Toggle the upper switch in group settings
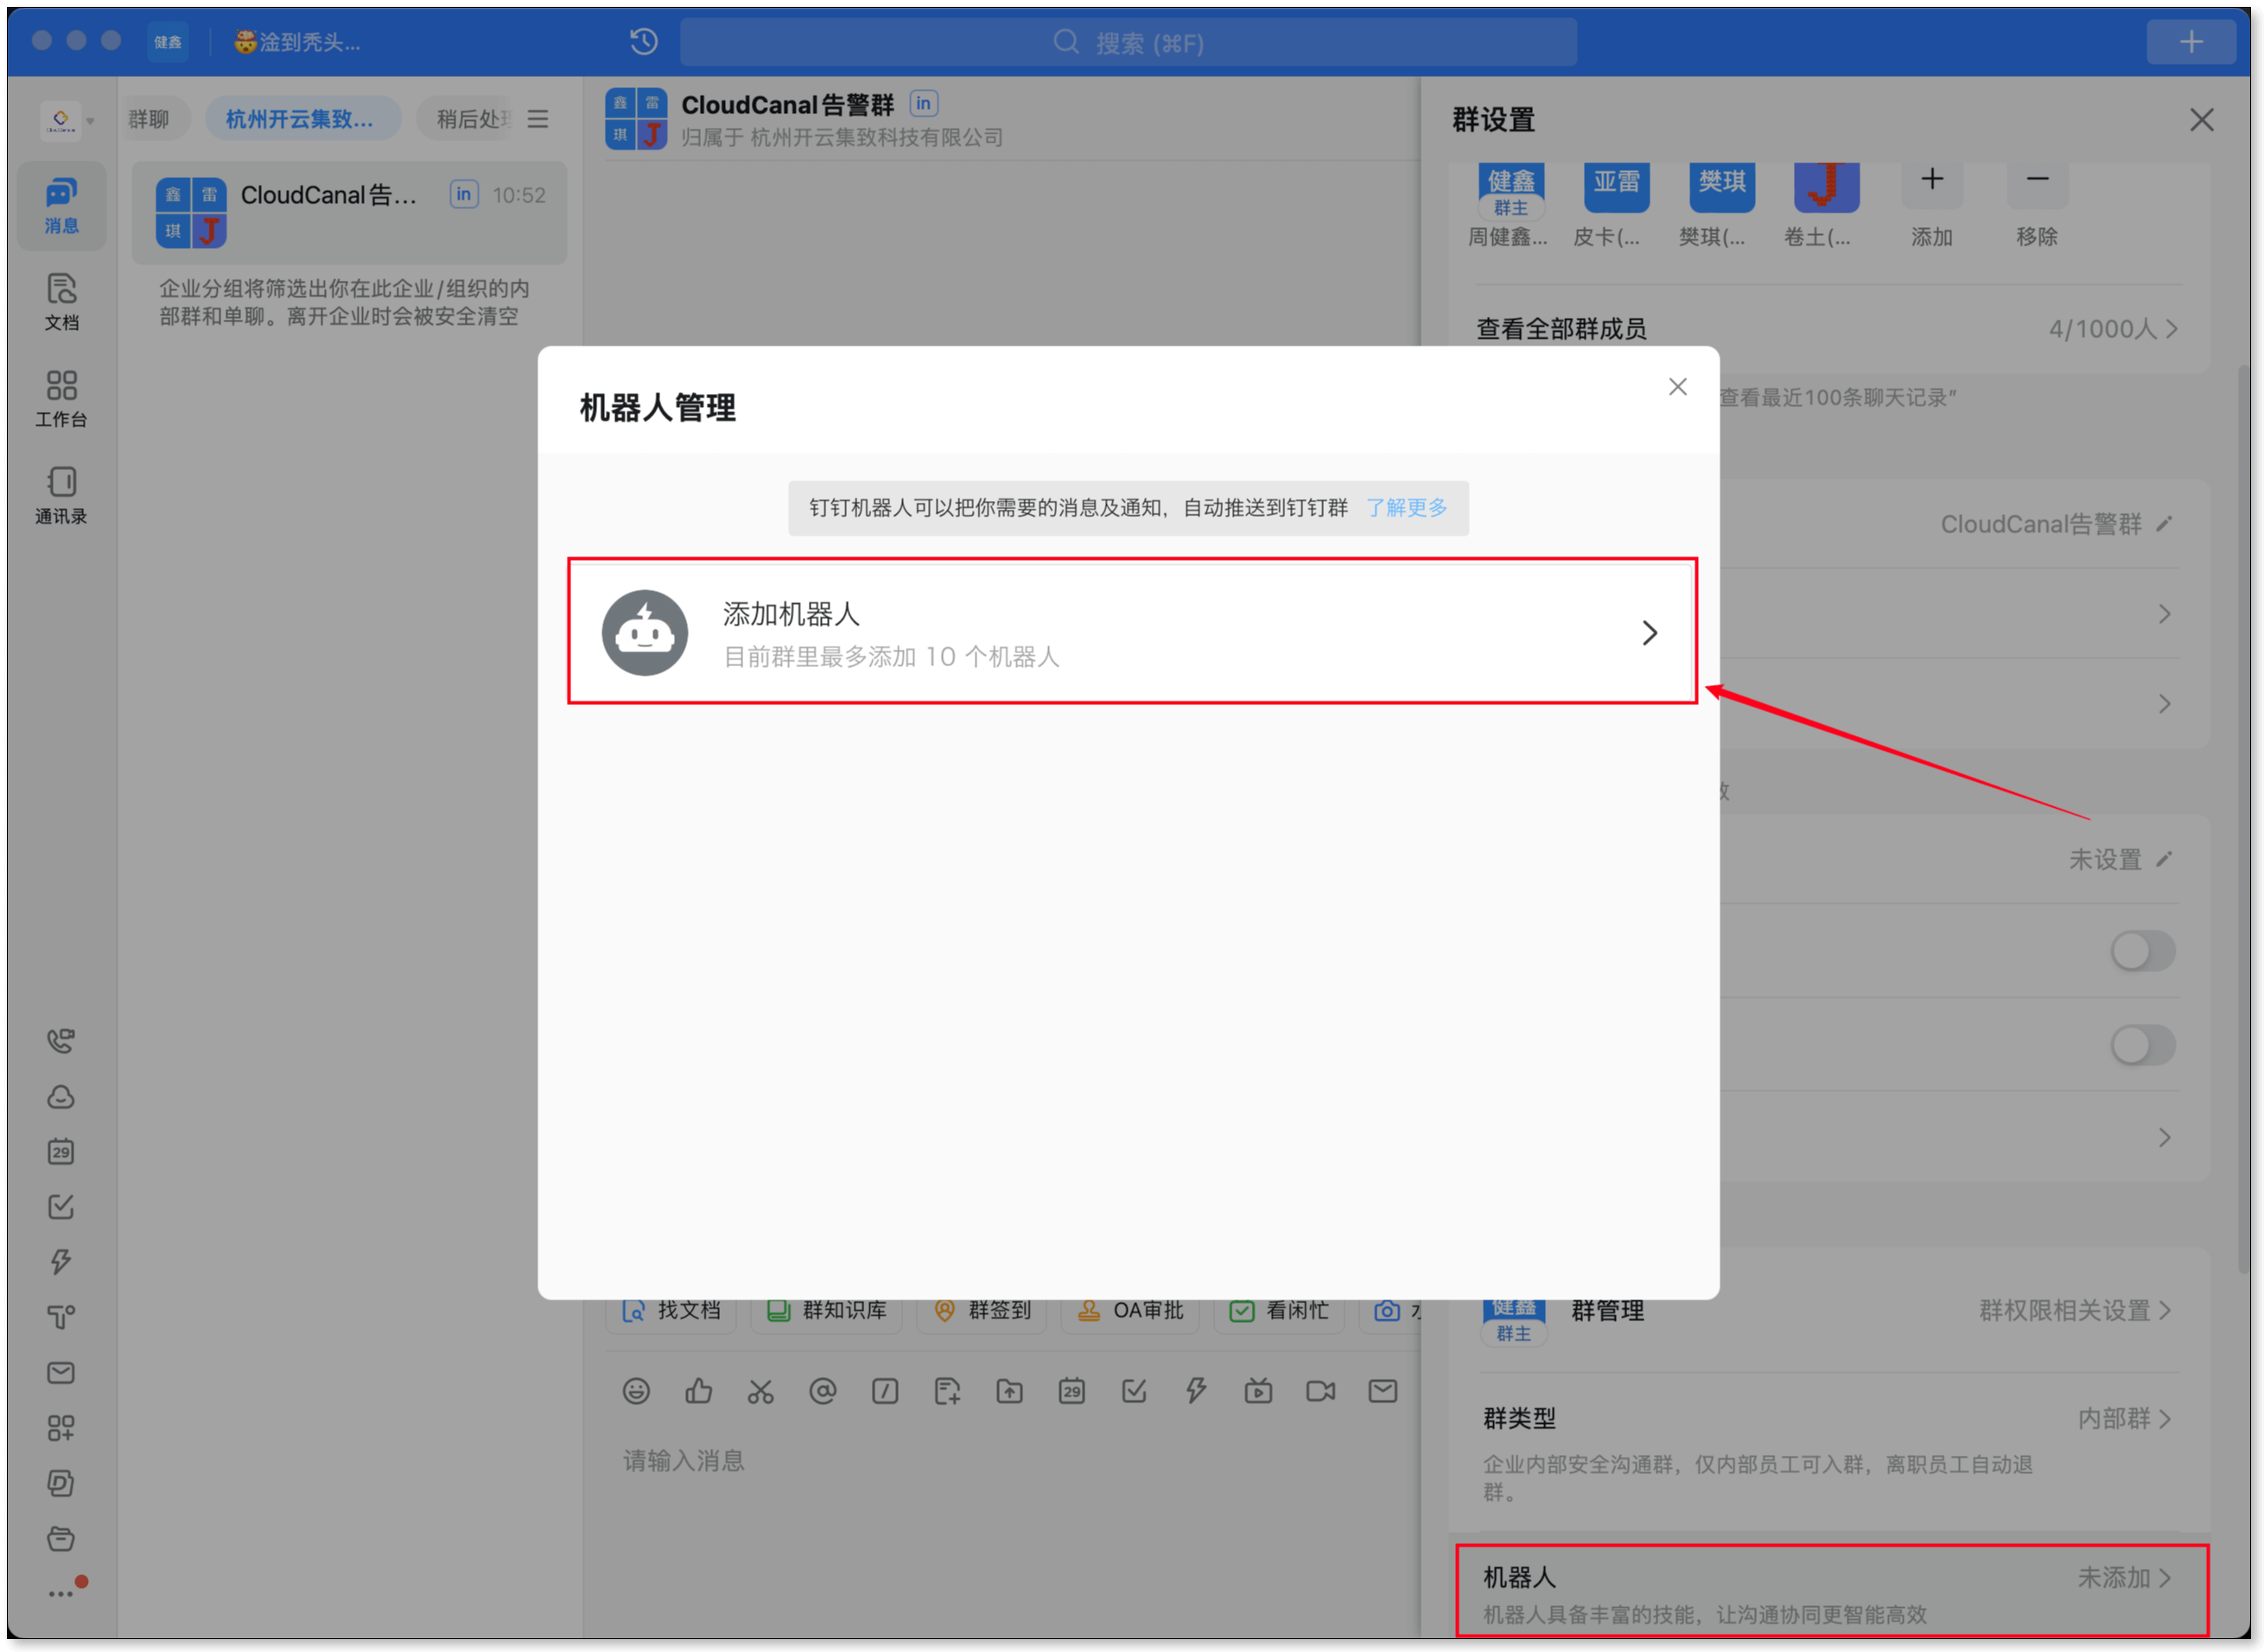This screenshot has height=1652, width=2264. point(2142,950)
